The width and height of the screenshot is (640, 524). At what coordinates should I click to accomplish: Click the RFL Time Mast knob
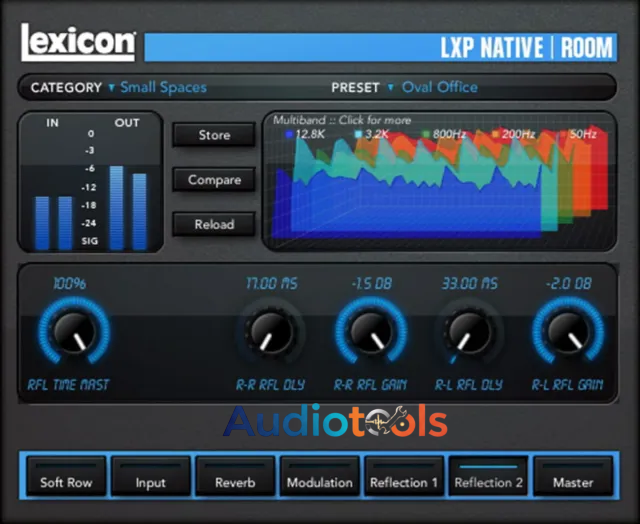tap(74, 331)
